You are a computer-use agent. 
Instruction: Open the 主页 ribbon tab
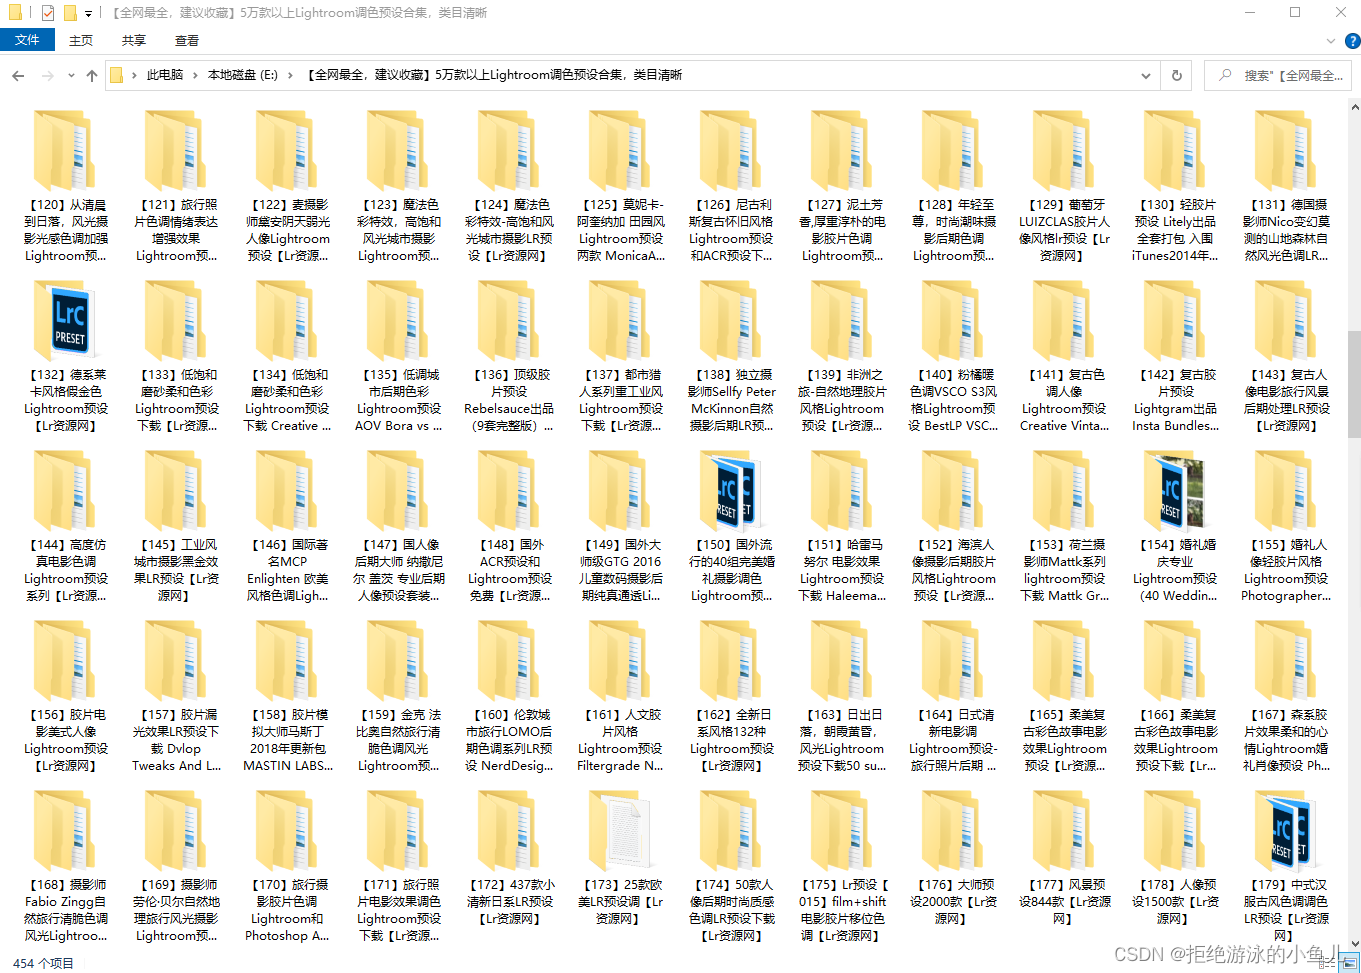[x=81, y=41]
